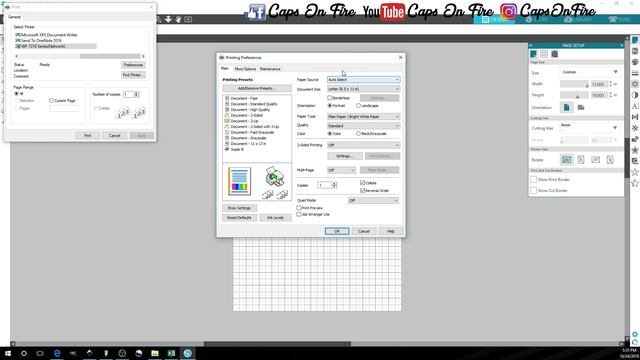This screenshot has width=640, height=360.
Task: Select Portrait orientation radio button
Action: [x=330, y=106]
